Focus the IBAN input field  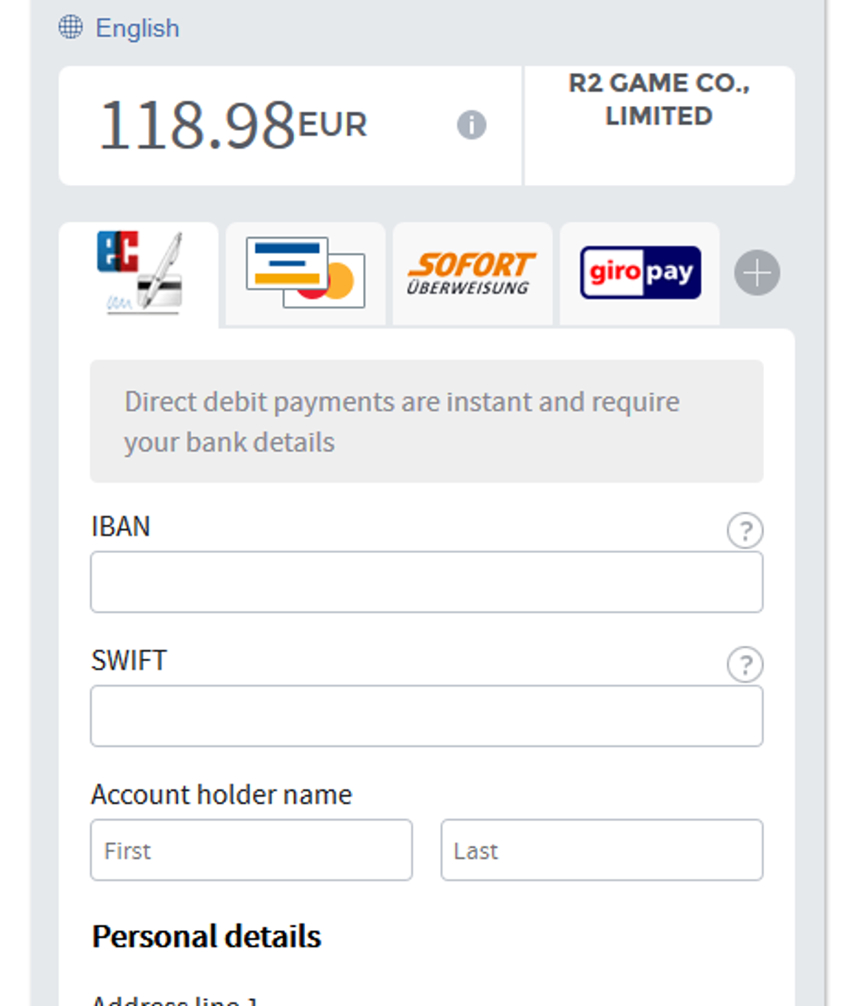(426, 582)
